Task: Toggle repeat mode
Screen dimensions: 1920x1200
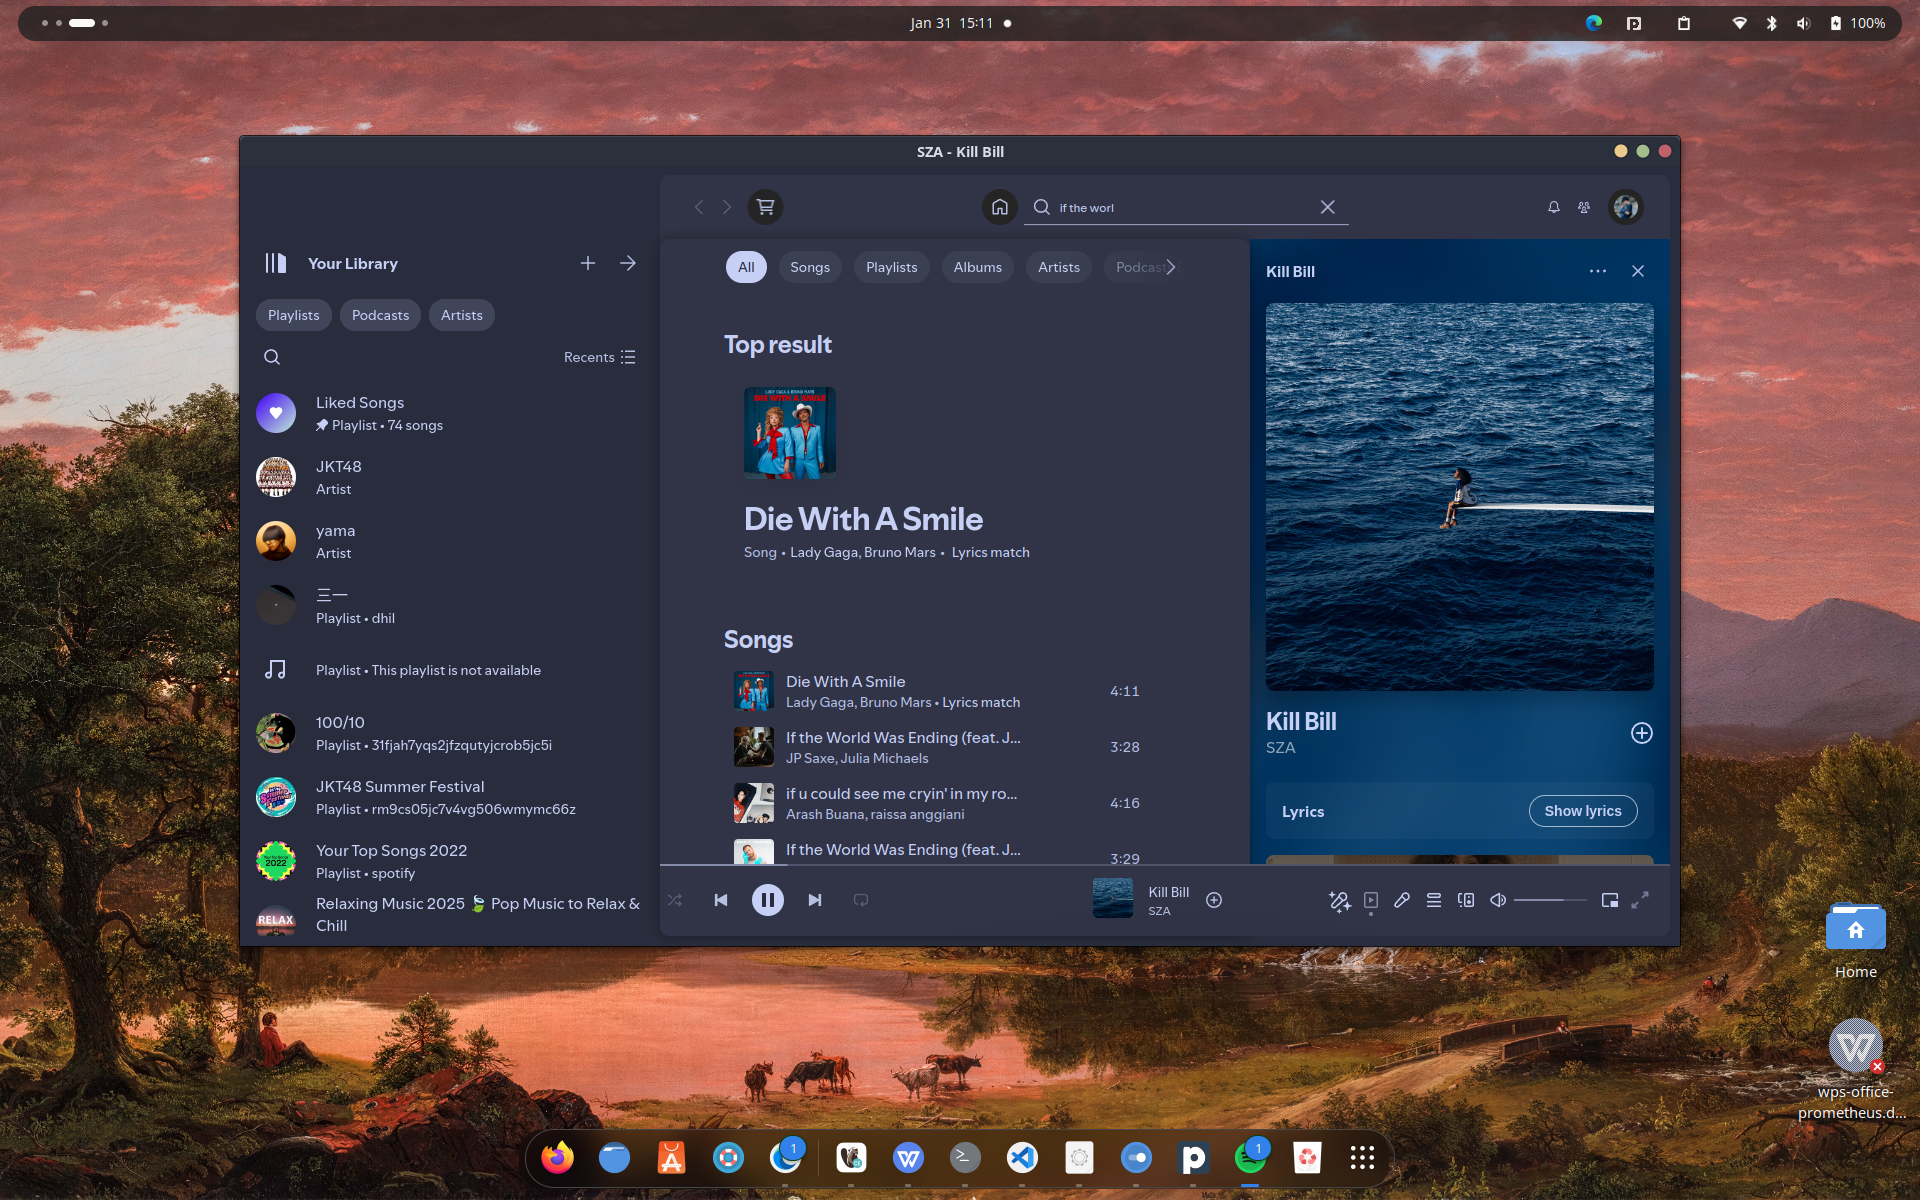Action: (x=861, y=900)
